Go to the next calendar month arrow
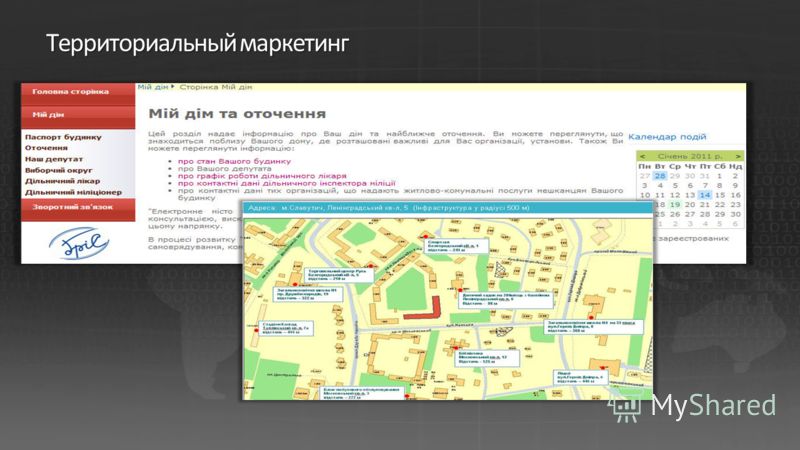The image size is (800, 450). pos(738,156)
